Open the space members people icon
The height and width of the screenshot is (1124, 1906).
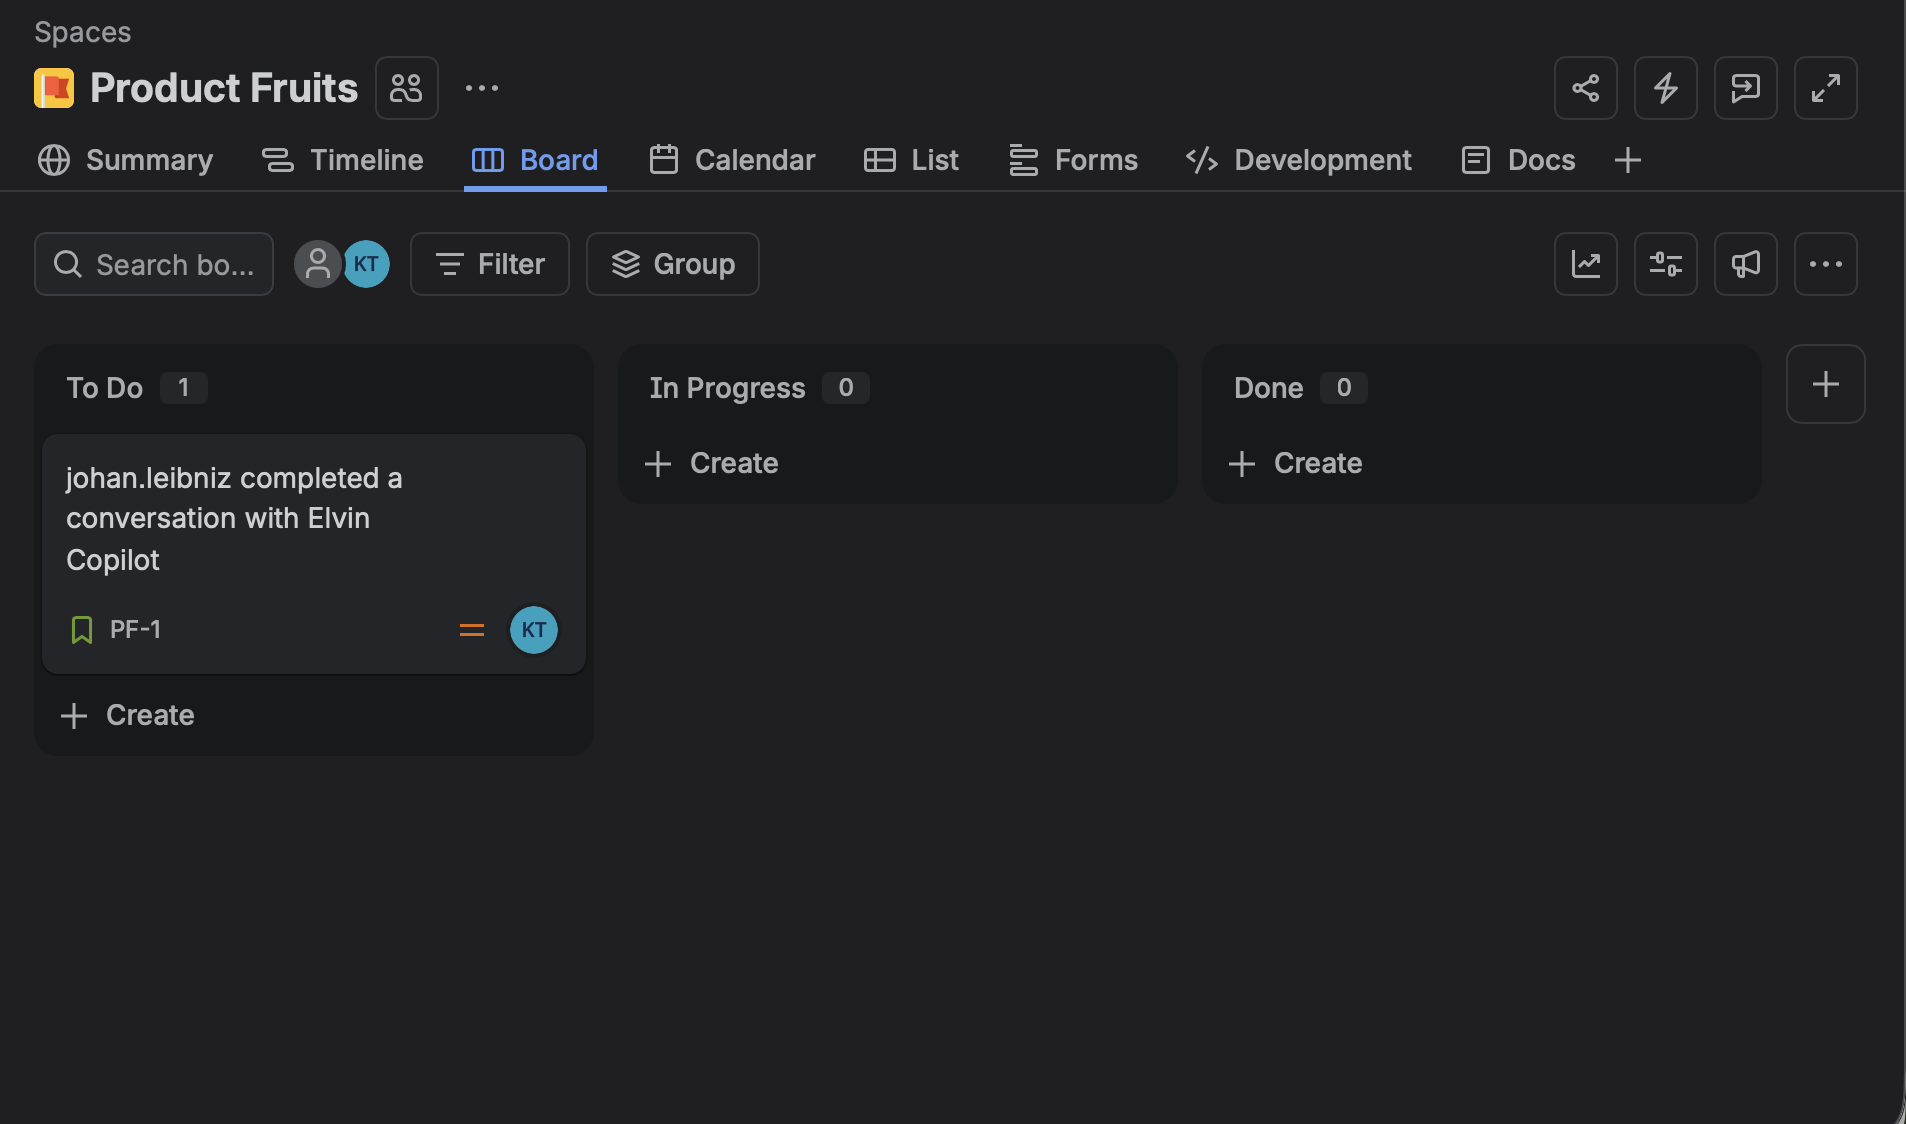point(407,88)
